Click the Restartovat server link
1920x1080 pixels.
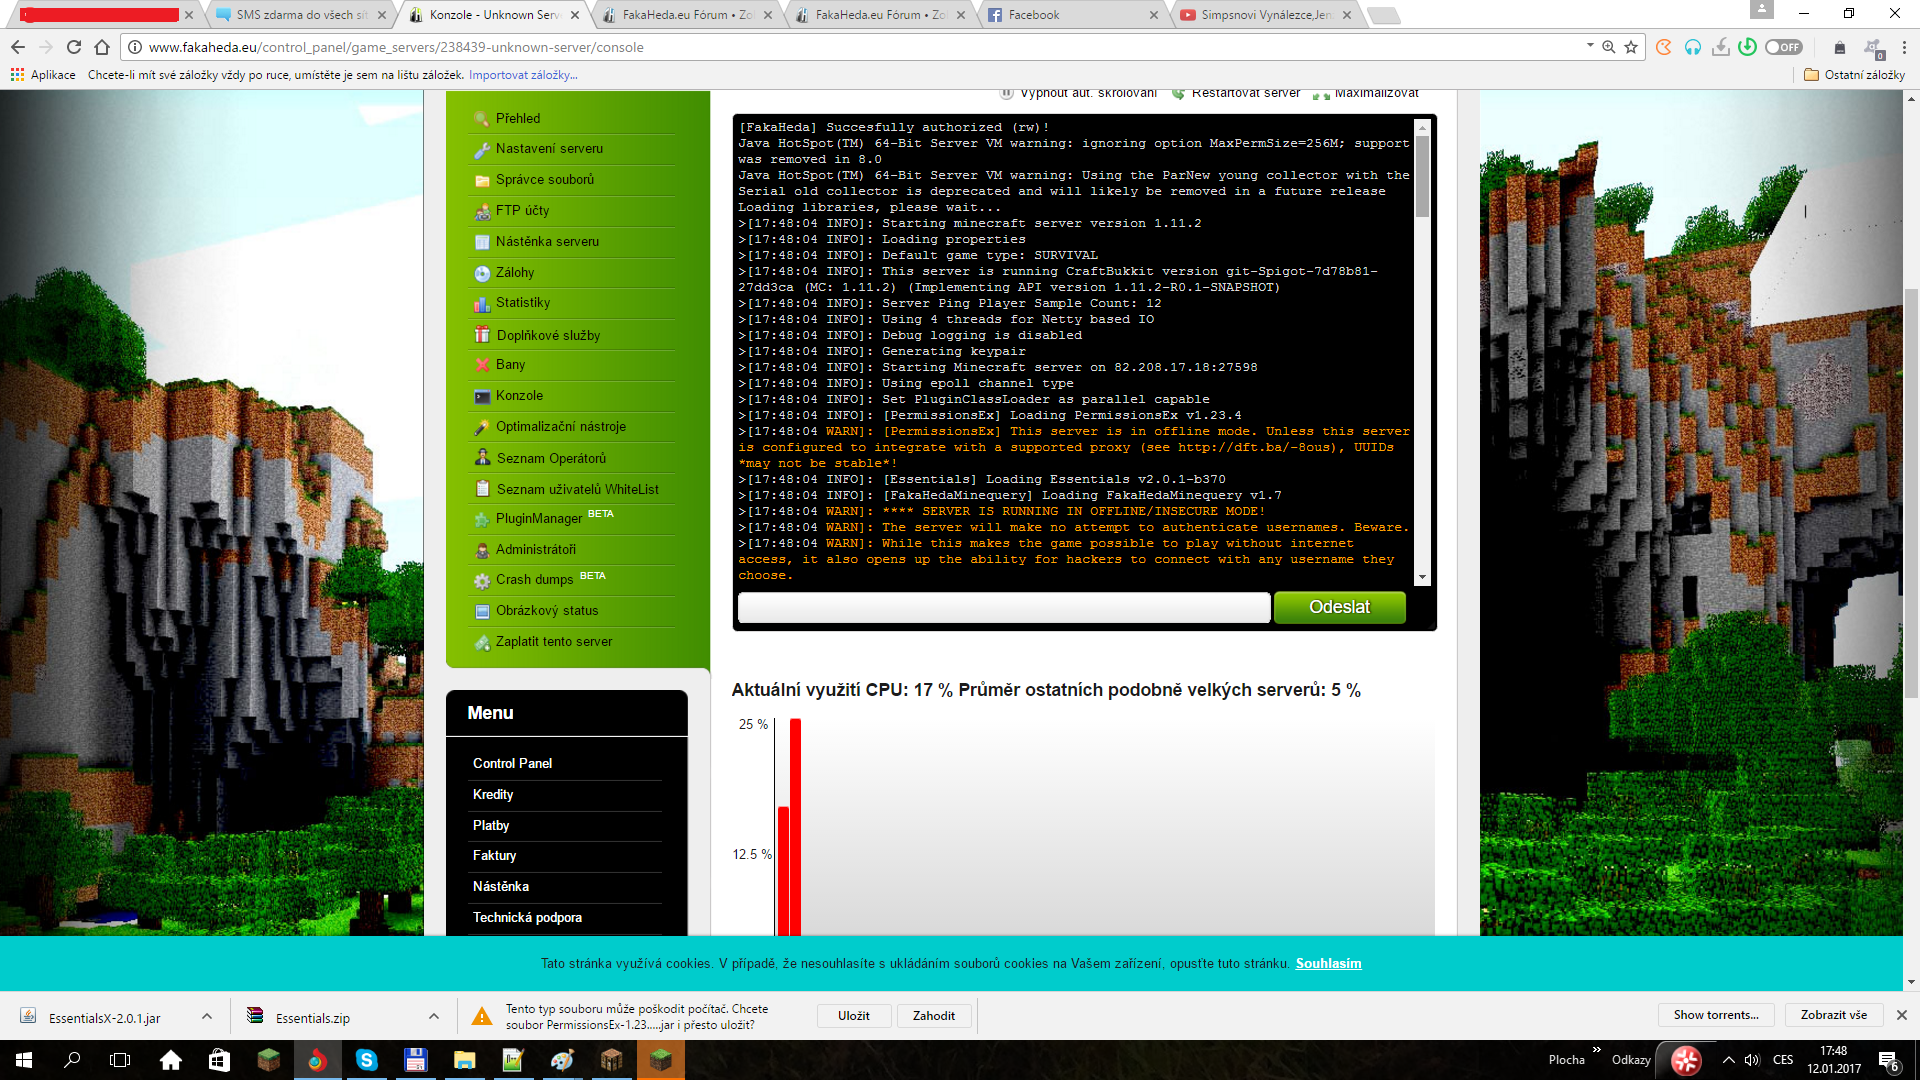[x=1237, y=93]
